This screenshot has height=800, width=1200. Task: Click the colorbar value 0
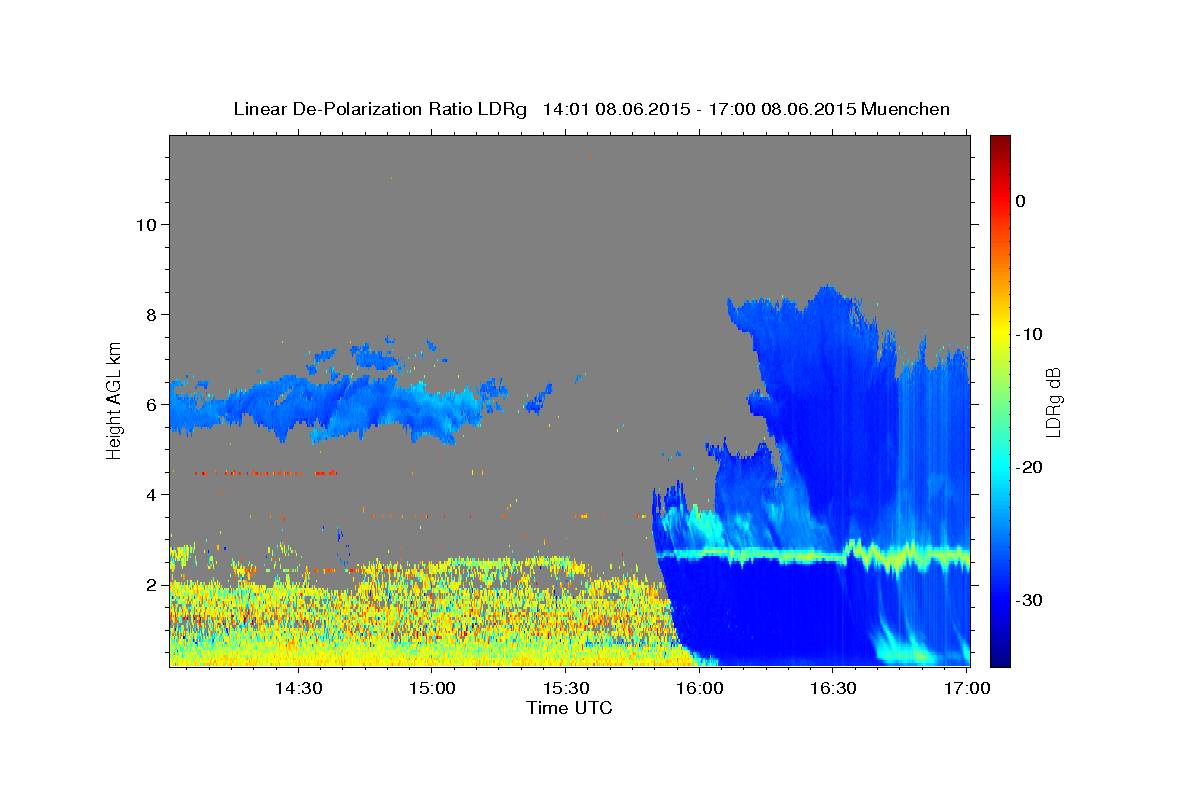[x=1020, y=201]
